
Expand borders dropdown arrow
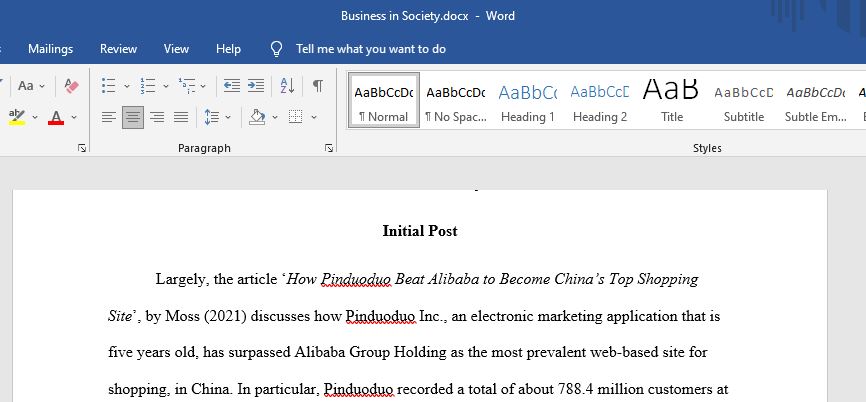coord(314,118)
